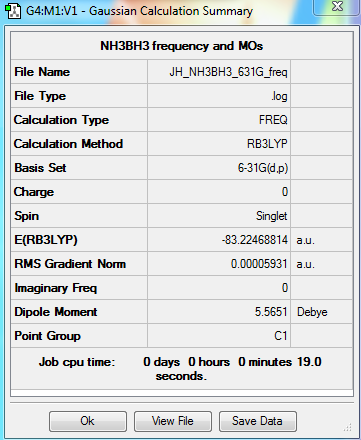Open the log with View File
361x440 pixels.
[x=173, y=421]
